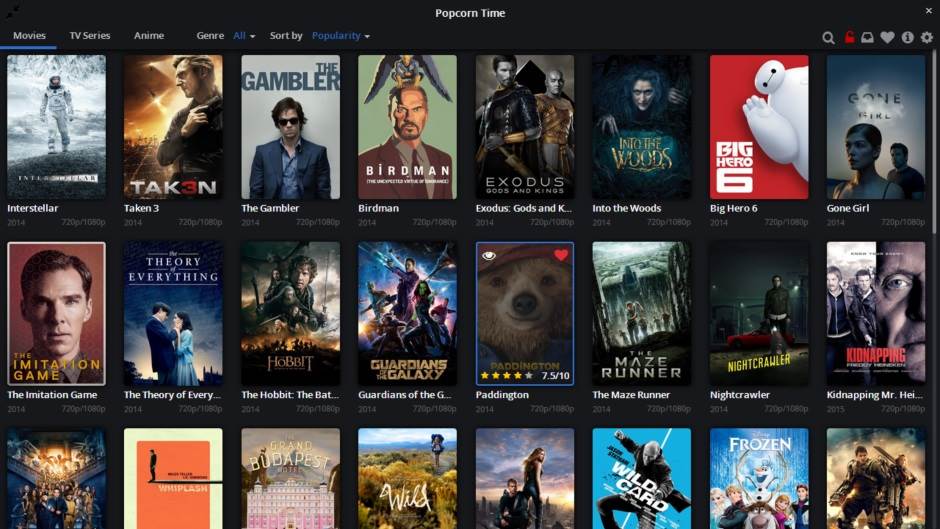Toggle watched eye icon on Paddington poster
Viewport: 940px width, 529px height.
[x=489, y=256]
